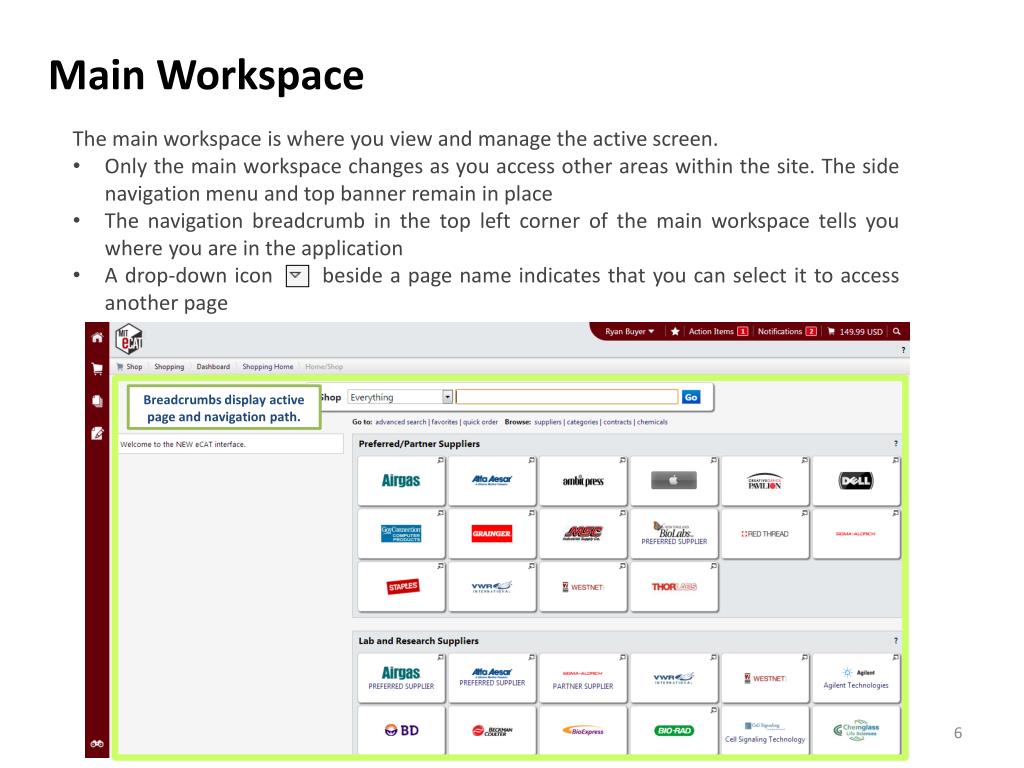This screenshot has height=768, width=1024.
Task: Browse by suppliers link
Action: tap(547, 422)
